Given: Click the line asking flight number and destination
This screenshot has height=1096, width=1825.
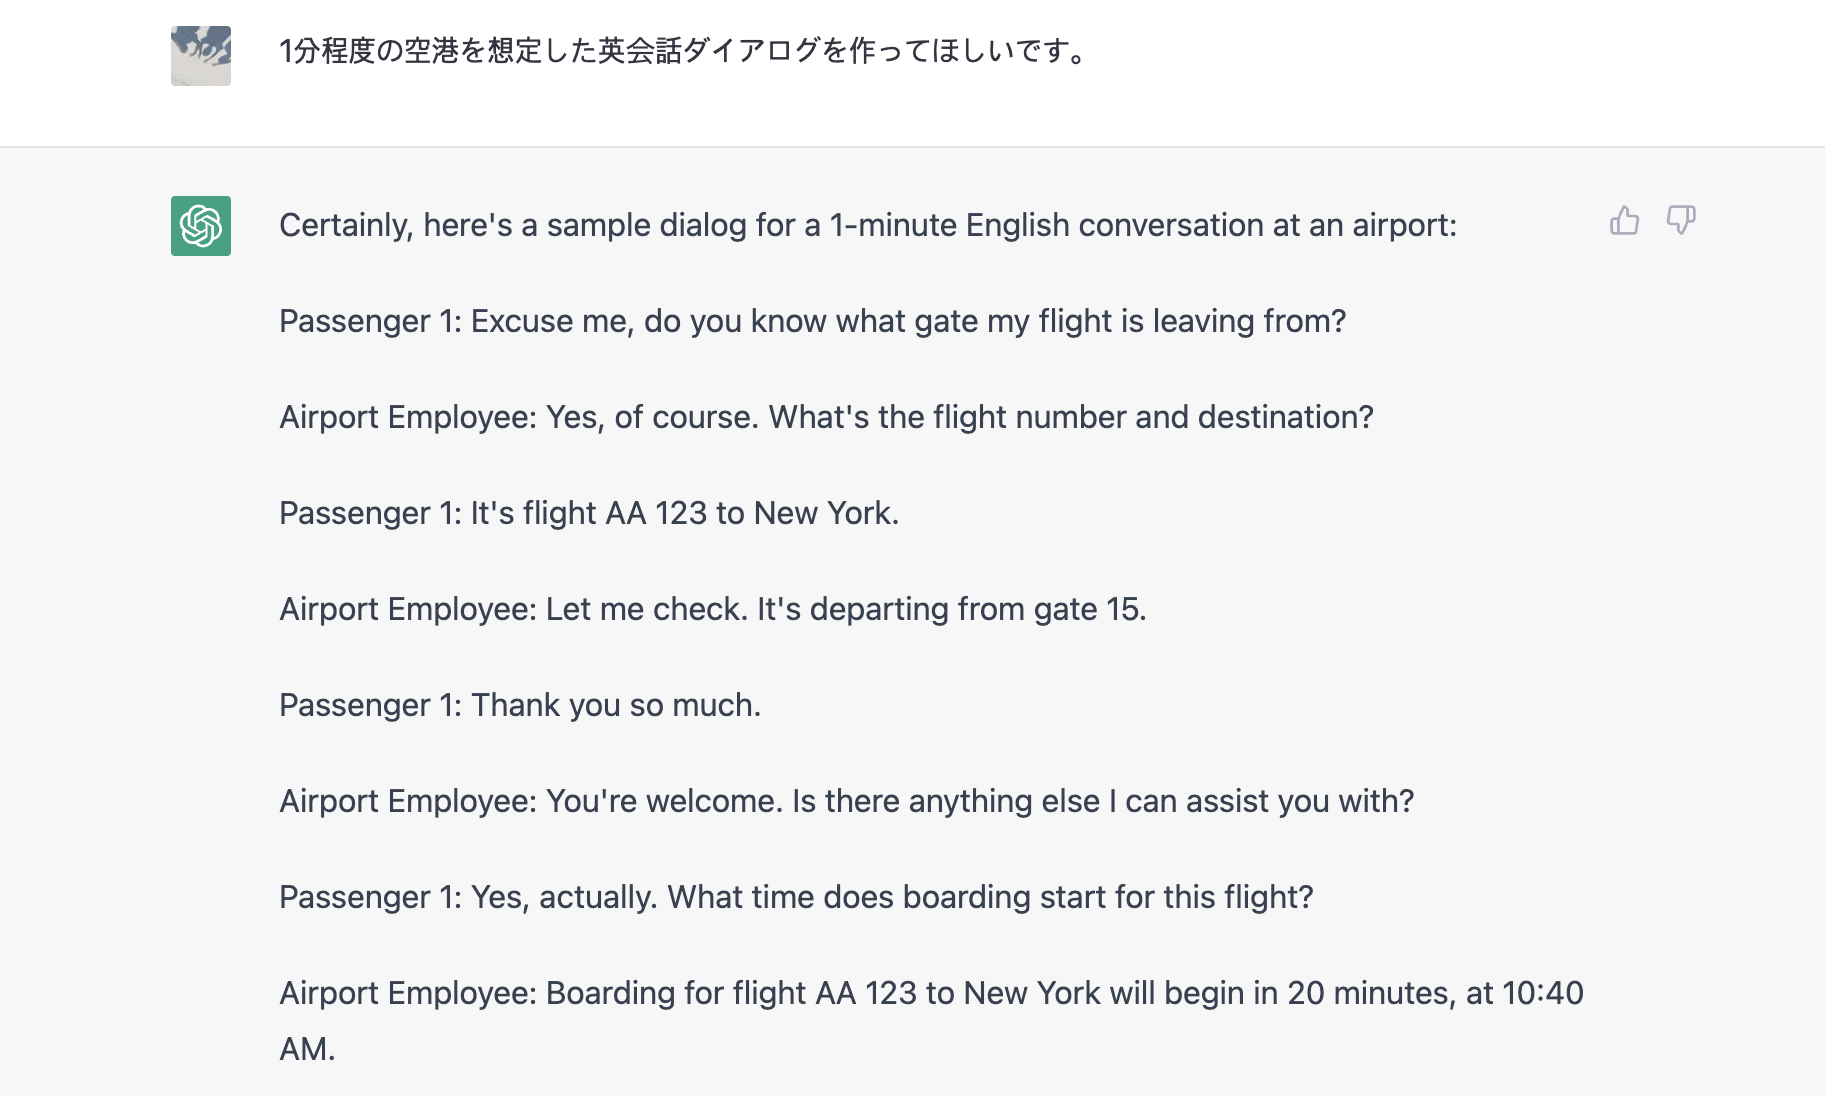Looking at the screenshot, I should click(826, 417).
